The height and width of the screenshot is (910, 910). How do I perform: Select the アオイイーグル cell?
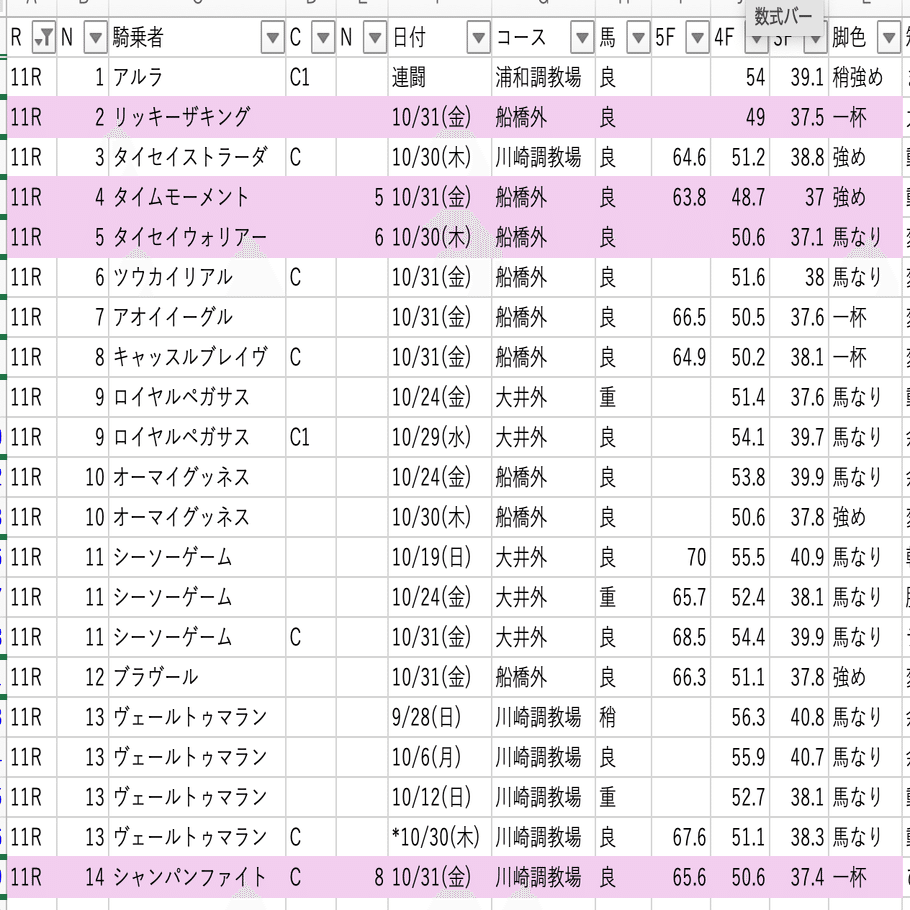tap(197, 317)
